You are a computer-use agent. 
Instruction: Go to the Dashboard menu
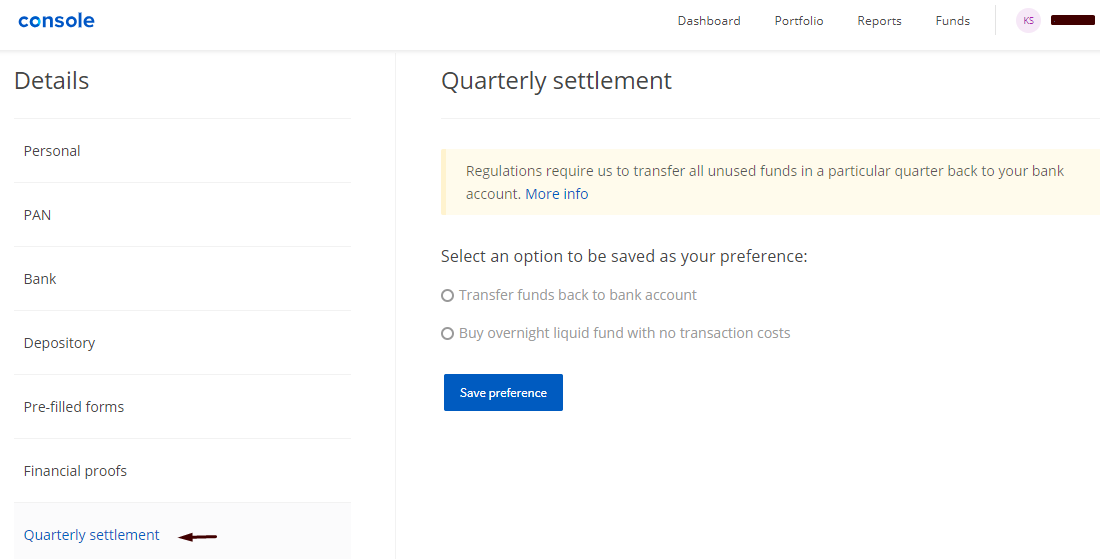point(709,21)
